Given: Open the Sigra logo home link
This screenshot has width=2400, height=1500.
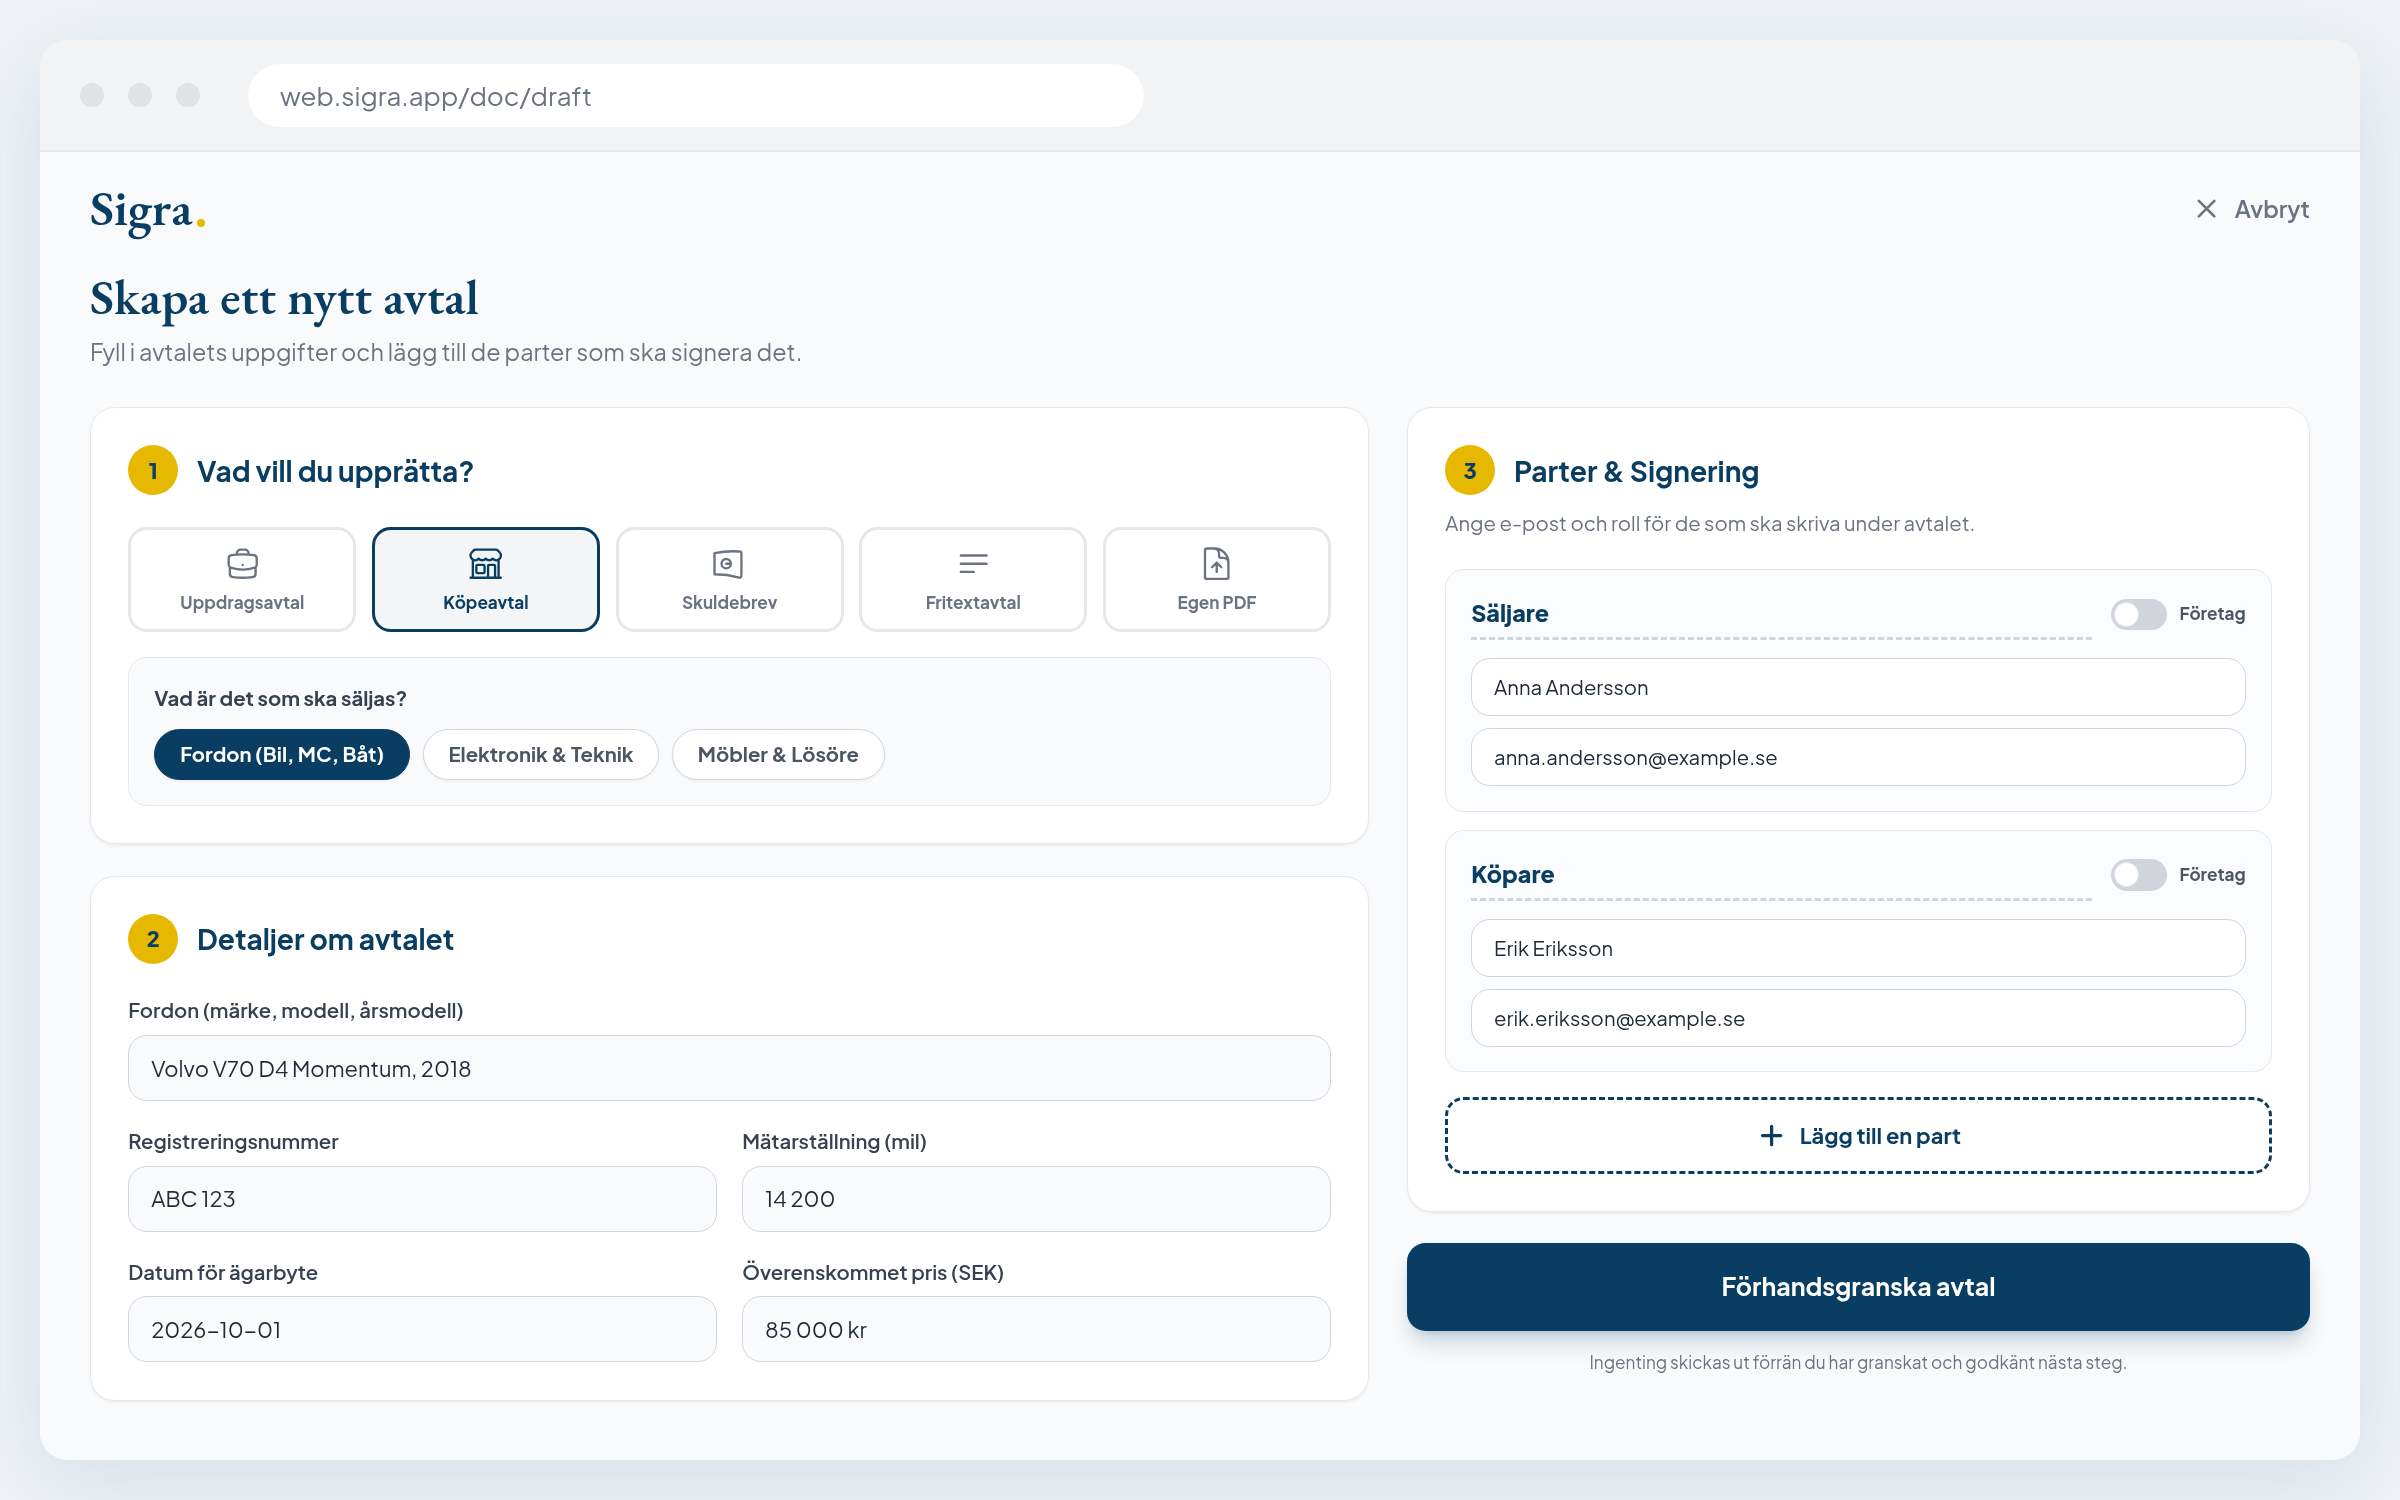Looking at the screenshot, I should click(148, 211).
